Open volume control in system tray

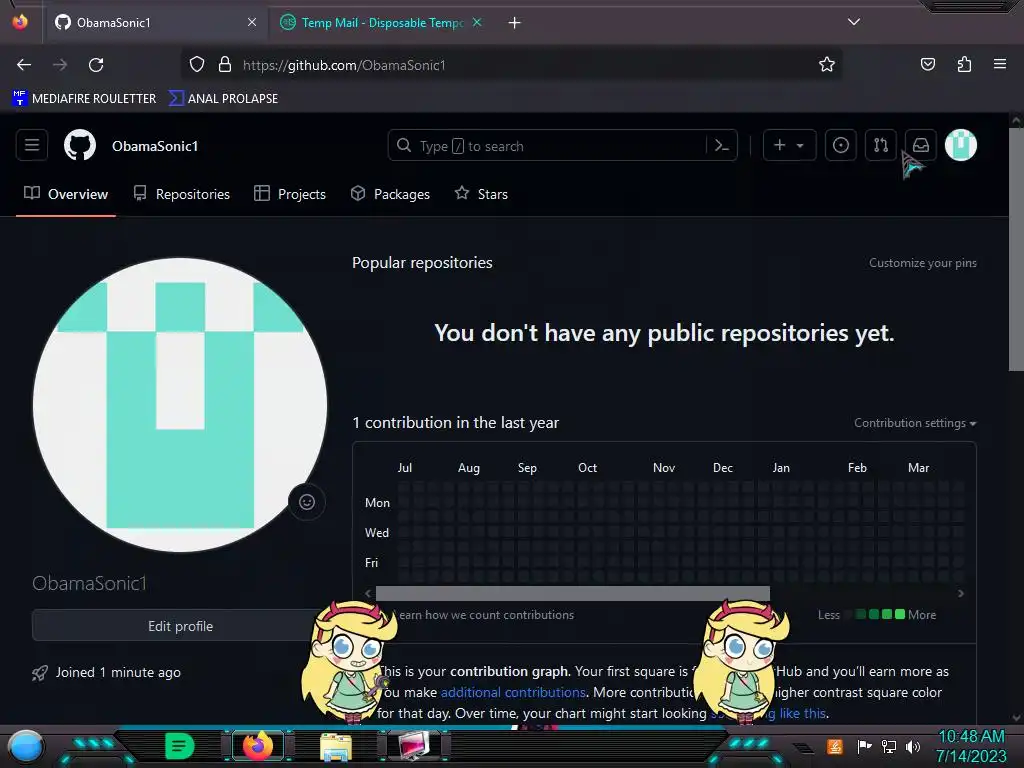coord(913,746)
